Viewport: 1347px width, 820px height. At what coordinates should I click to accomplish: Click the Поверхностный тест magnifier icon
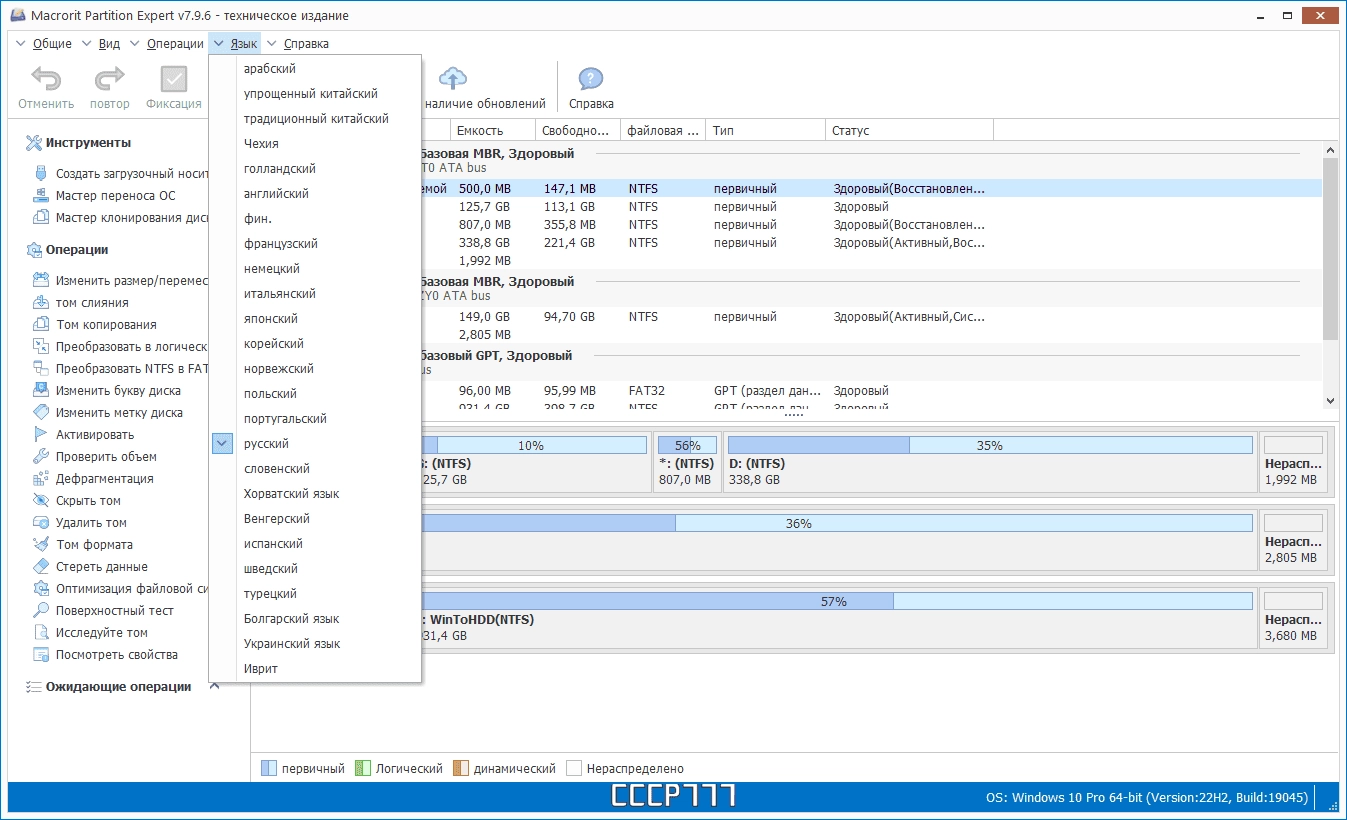tap(41, 611)
